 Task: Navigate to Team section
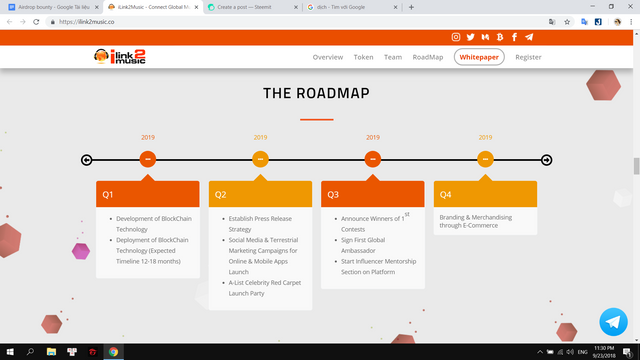click(x=393, y=57)
